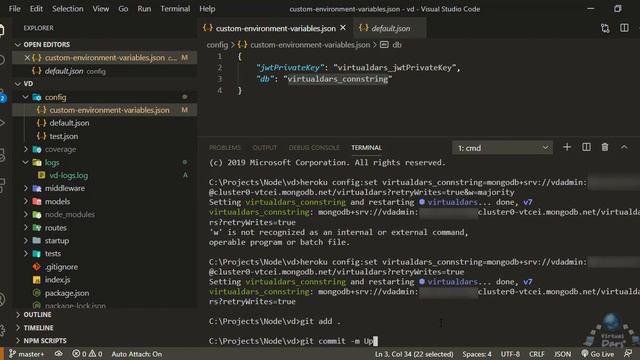Image resolution: width=640 pixels, height=360 pixels.
Task: Kill terminal with the trash icon
Action: pos(605,147)
